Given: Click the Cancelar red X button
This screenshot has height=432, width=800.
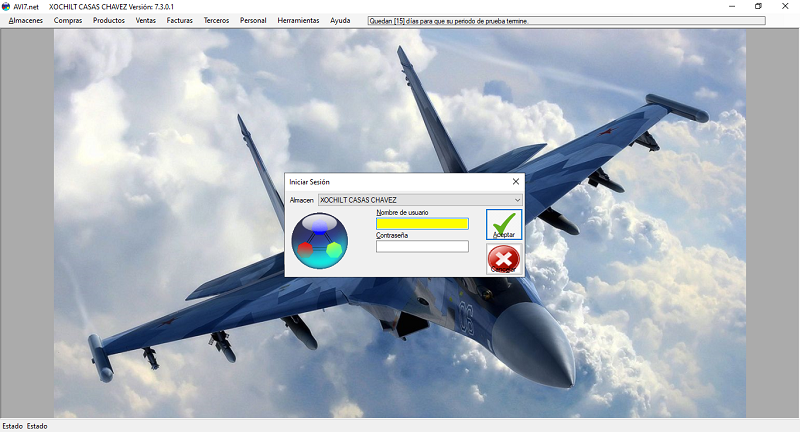Looking at the screenshot, I should coord(504,259).
